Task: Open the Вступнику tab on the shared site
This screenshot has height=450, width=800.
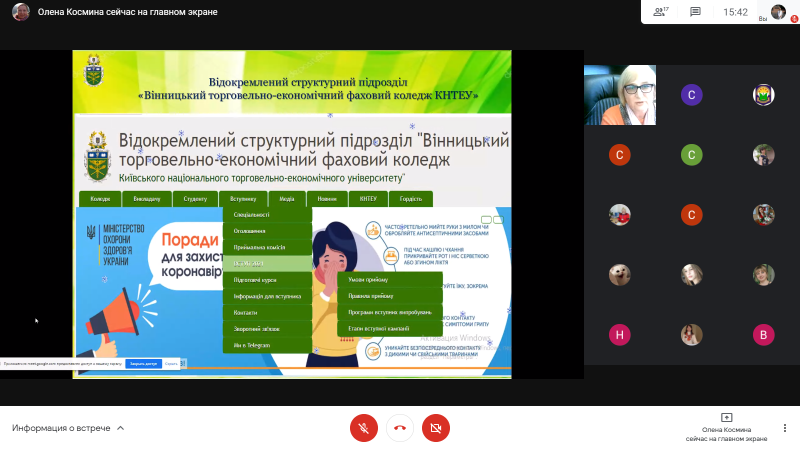Action: (243, 199)
